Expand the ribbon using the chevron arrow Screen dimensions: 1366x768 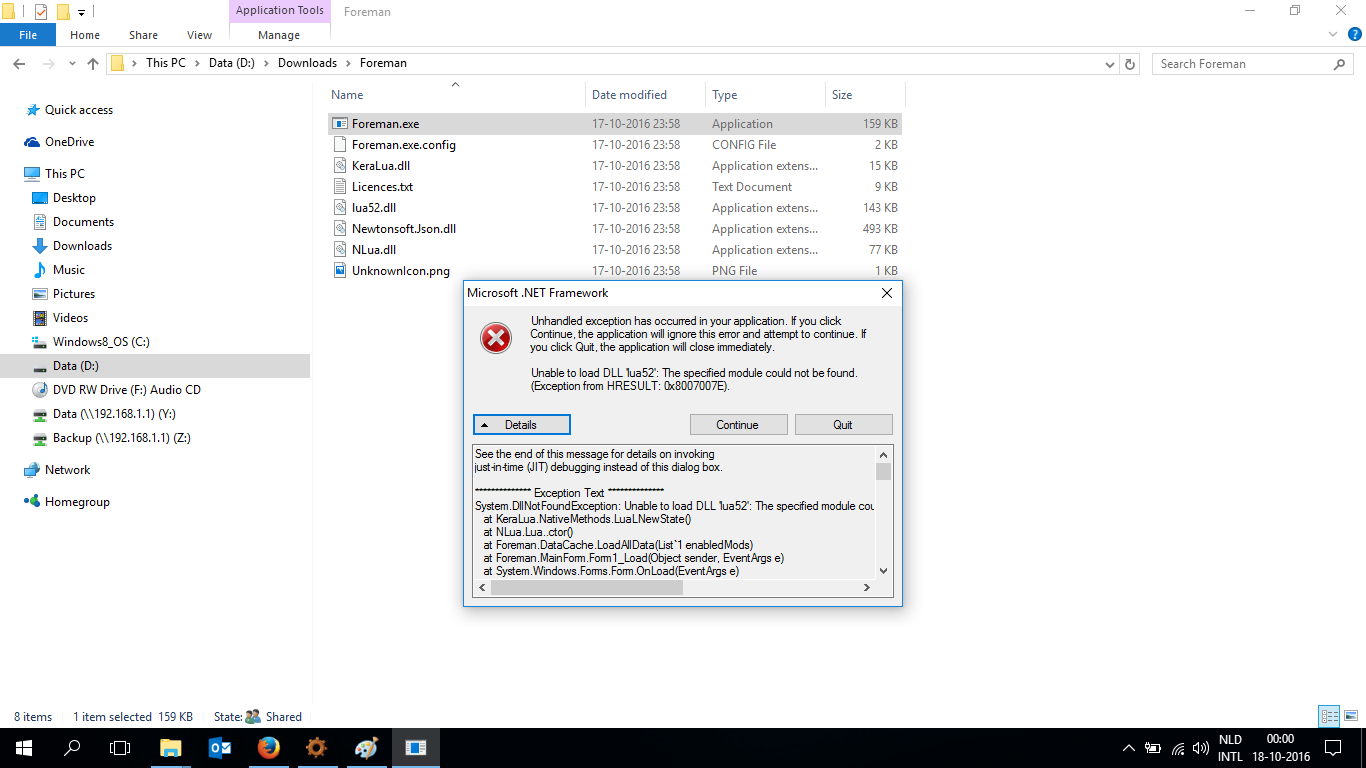click(1333, 35)
